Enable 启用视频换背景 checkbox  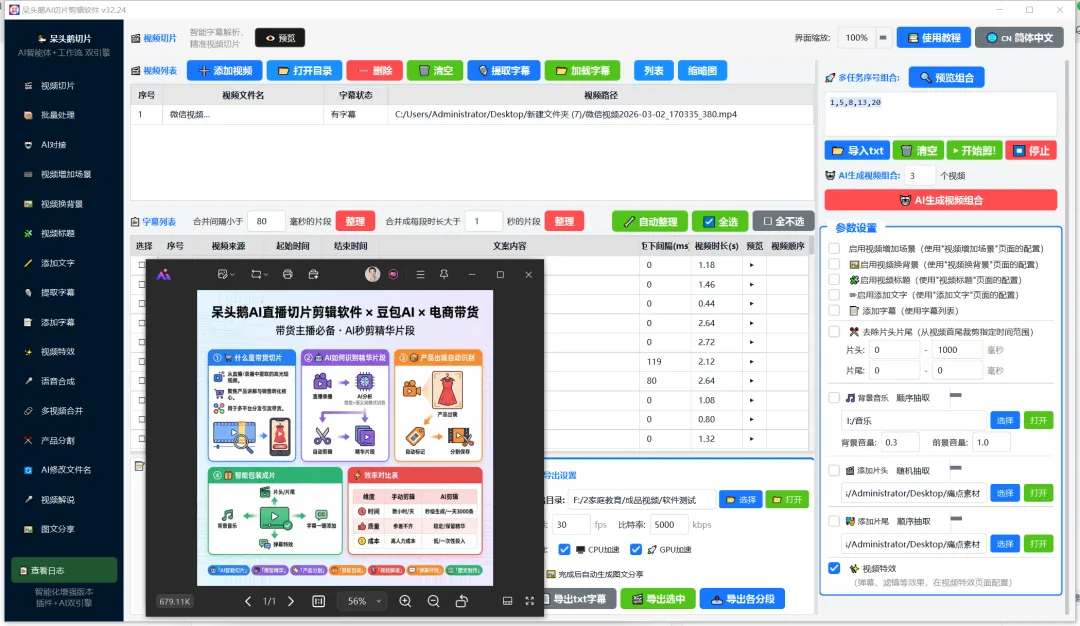pyautogui.click(x=834, y=264)
